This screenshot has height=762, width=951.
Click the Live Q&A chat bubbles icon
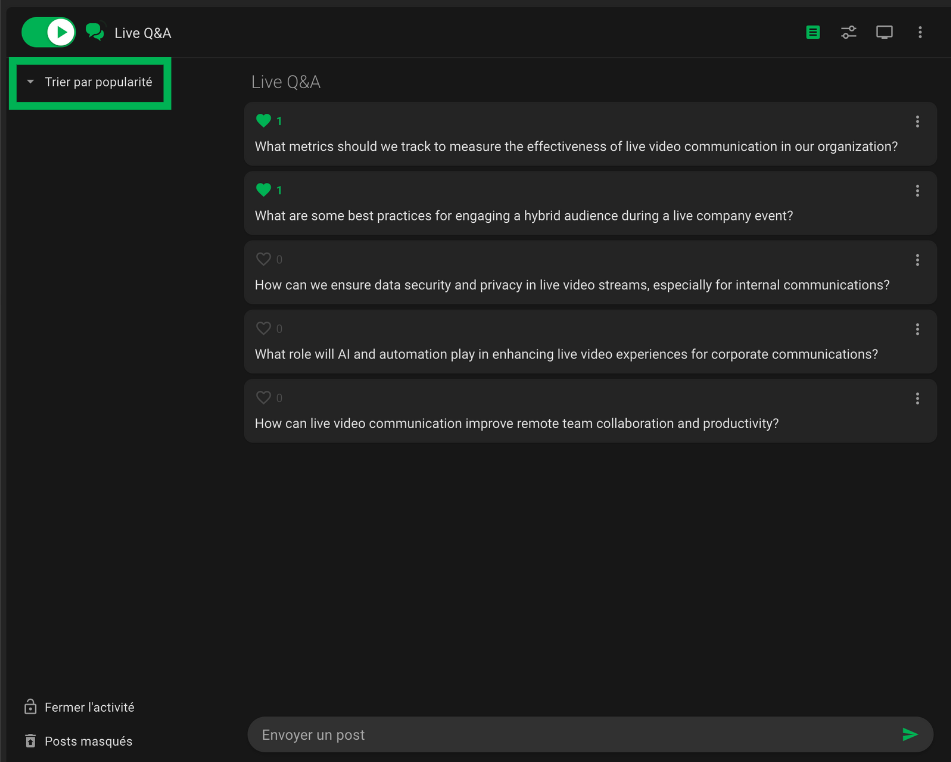coord(95,32)
